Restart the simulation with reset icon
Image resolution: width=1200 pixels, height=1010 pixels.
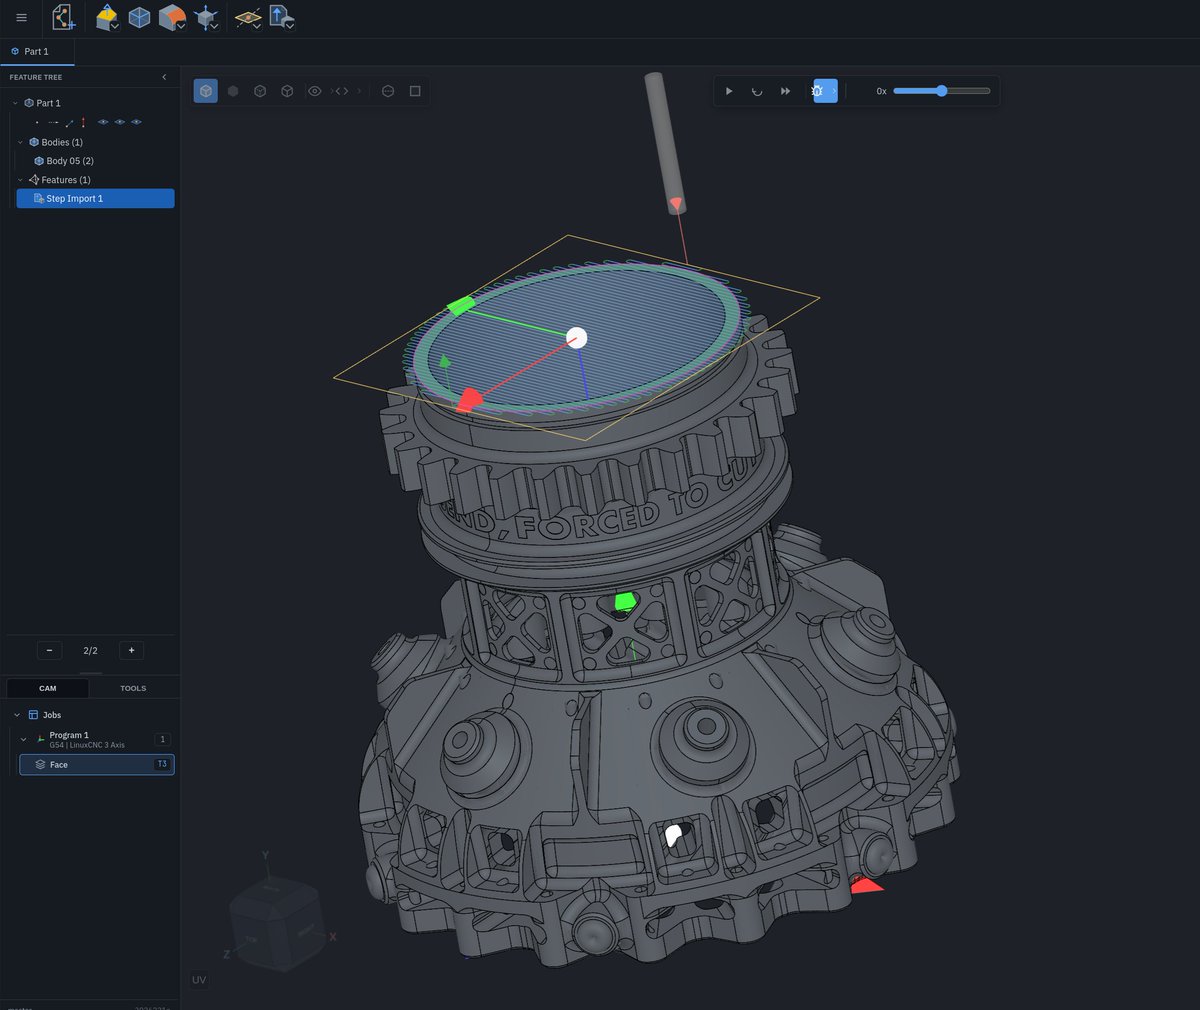click(757, 91)
